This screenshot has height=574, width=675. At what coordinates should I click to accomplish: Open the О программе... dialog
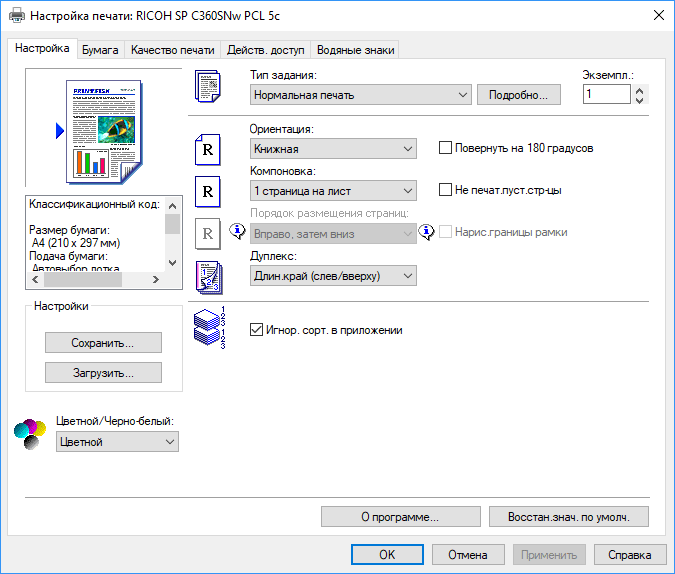401,516
